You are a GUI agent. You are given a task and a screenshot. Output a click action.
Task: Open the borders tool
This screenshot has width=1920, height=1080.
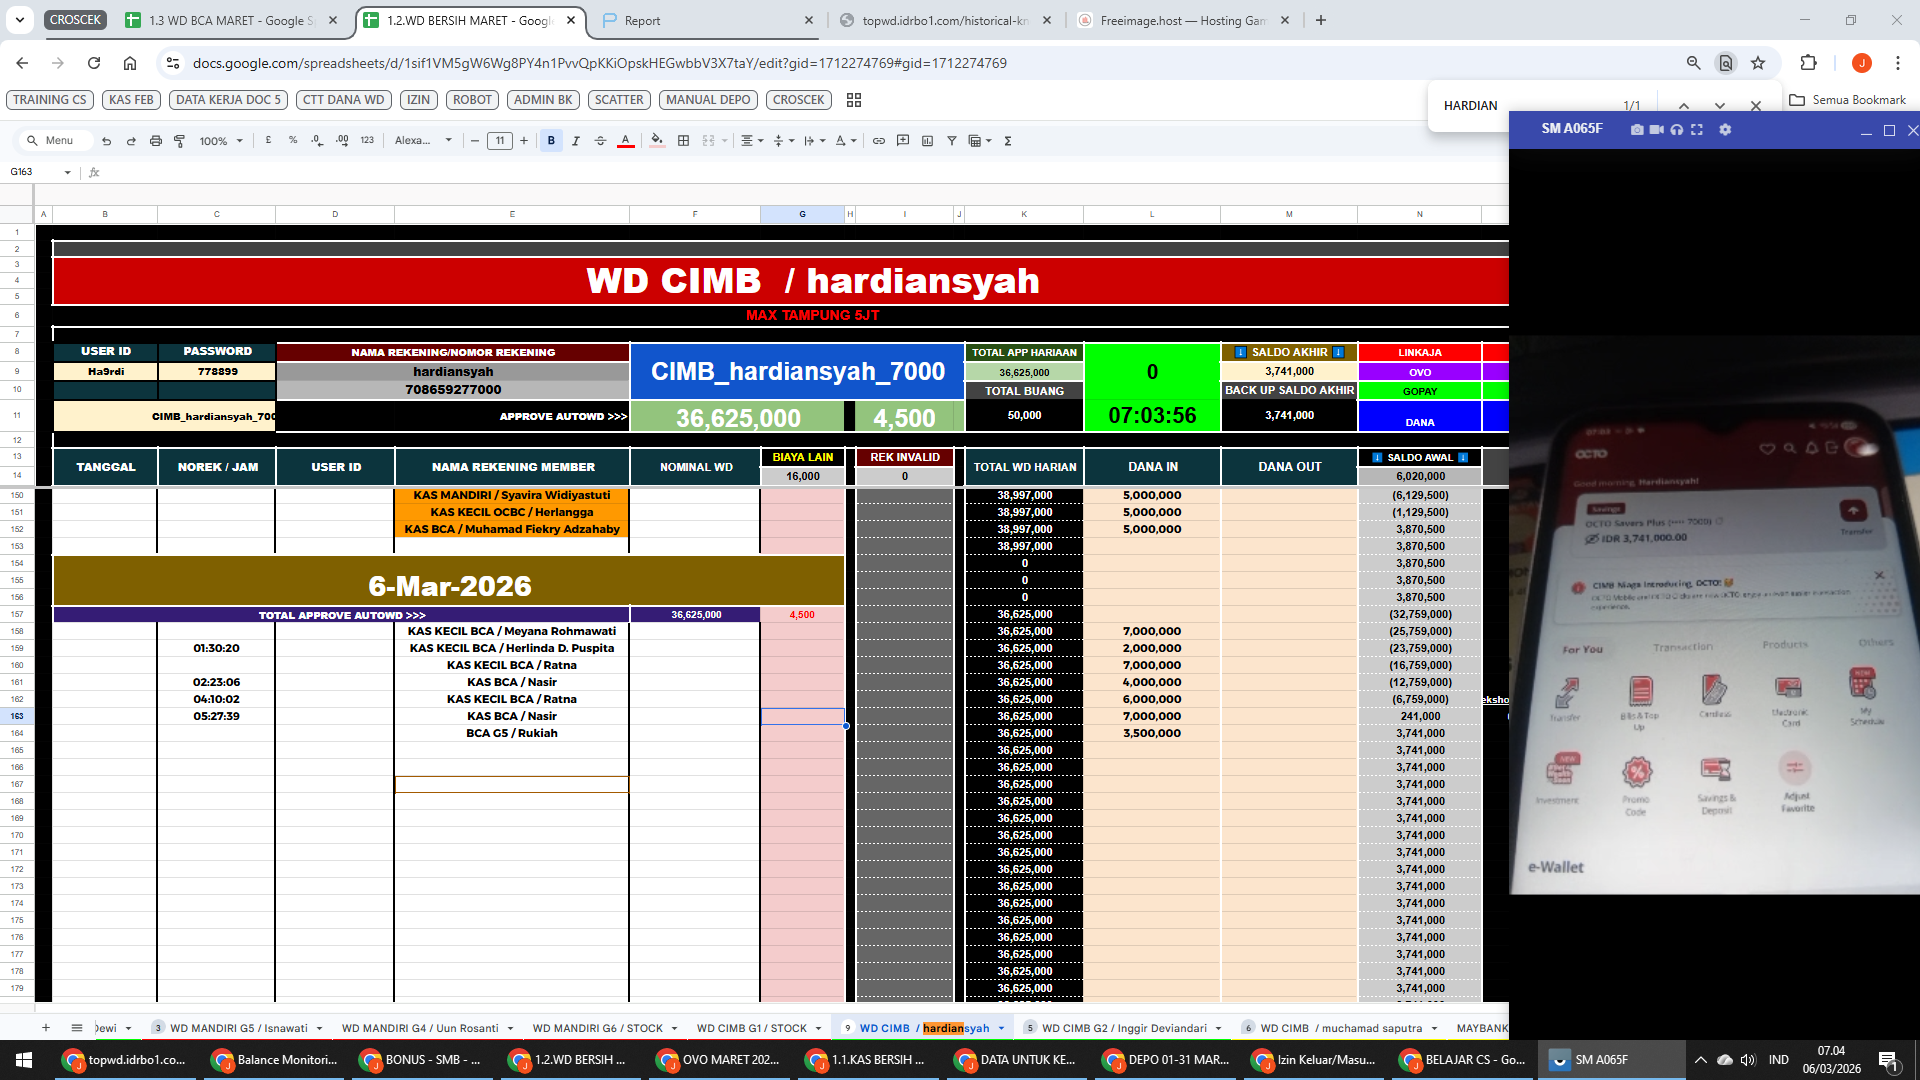[x=684, y=141]
